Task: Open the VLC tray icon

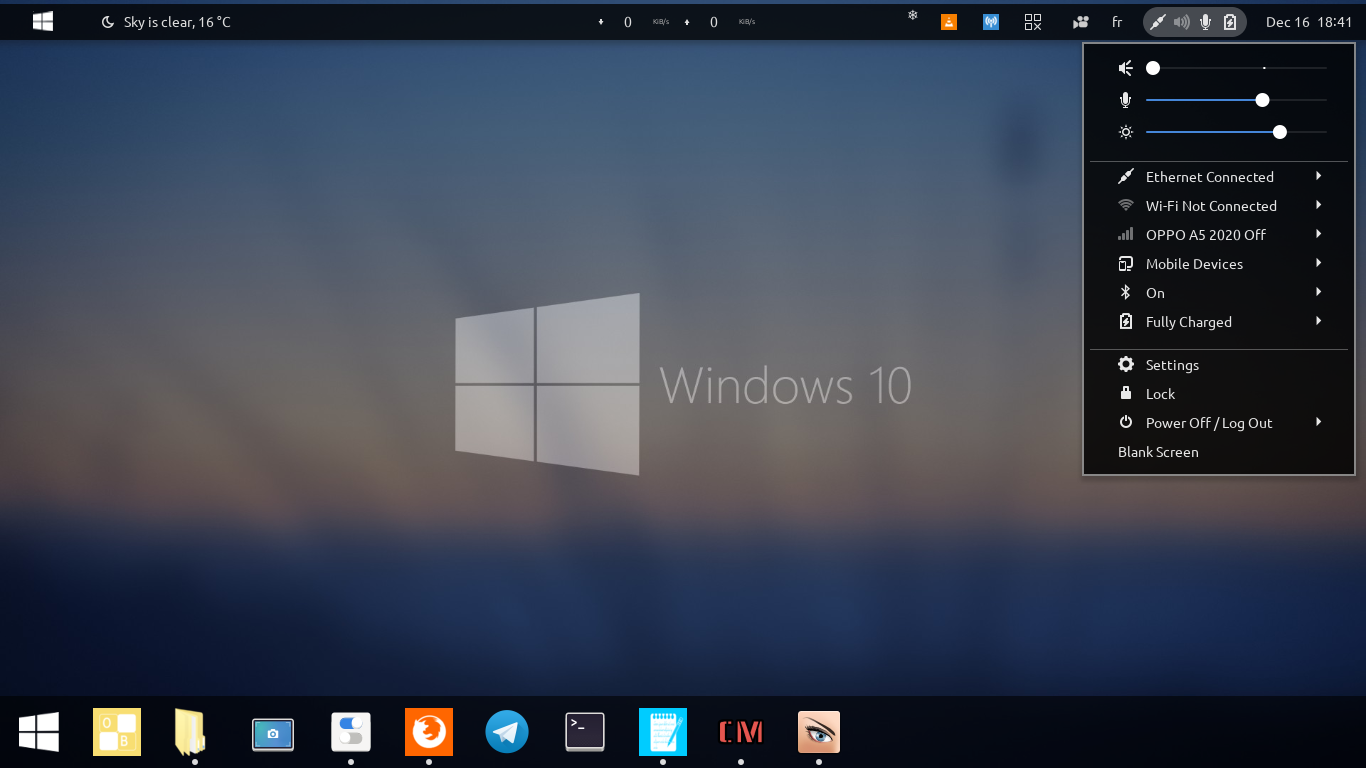Action: (x=949, y=22)
